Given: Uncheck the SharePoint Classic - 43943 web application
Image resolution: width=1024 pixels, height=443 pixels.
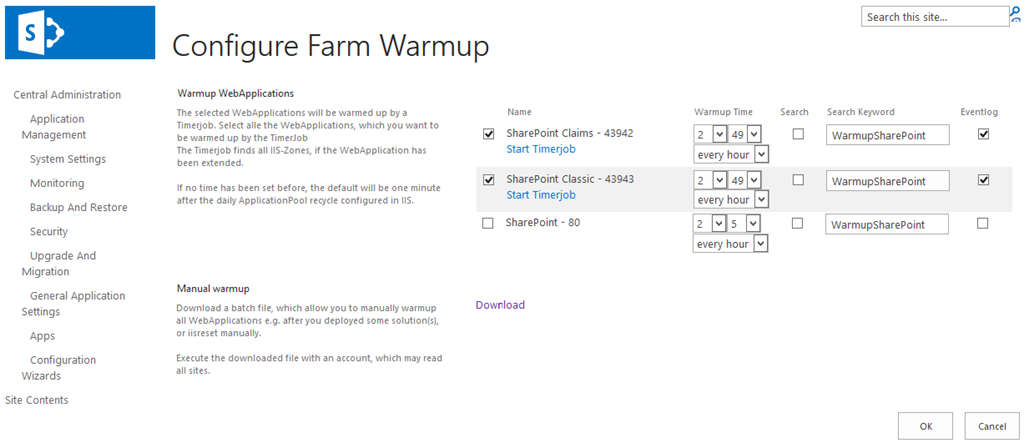Looking at the screenshot, I should (x=488, y=180).
